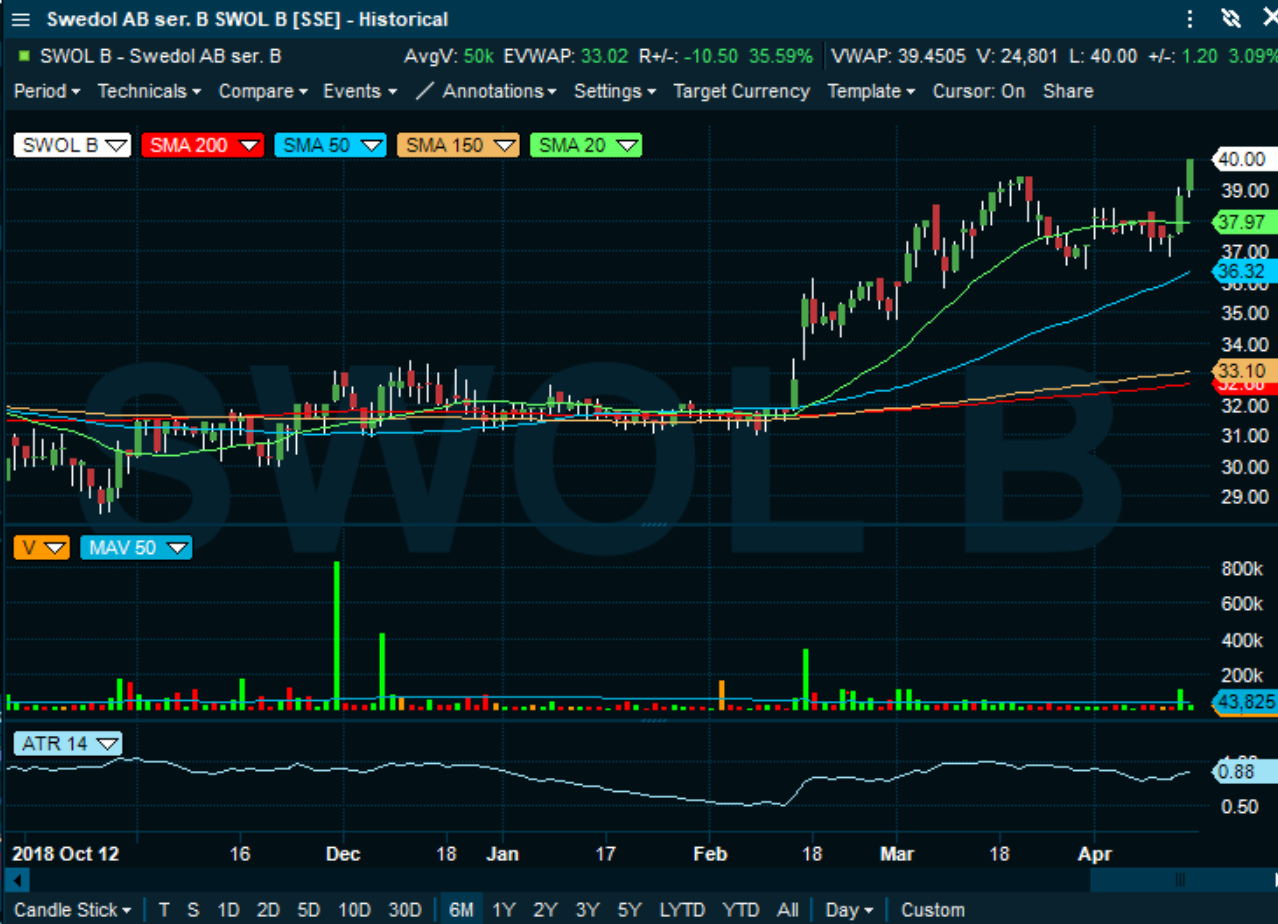The height and width of the screenshot is (924, 1278).
Task: Select the 10D period
Action: coord(354,910)
